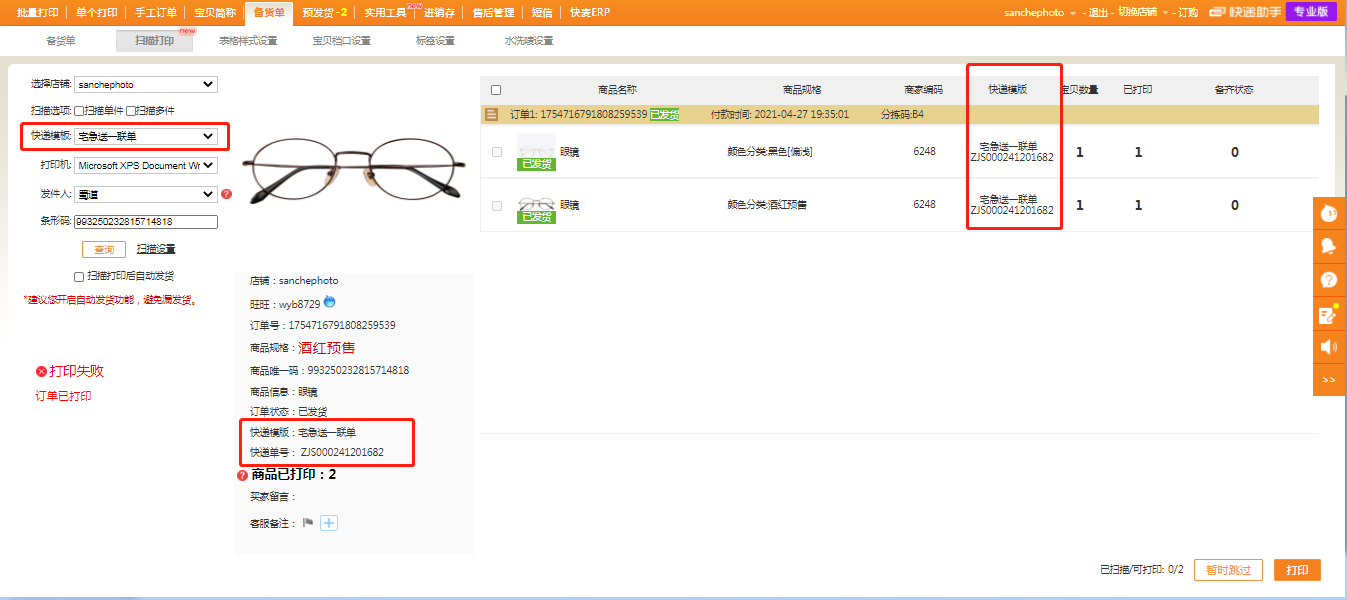The width and height of the screenshot is (1347, 600).
Task: Open notifications bell in the right sidebar
Action: [1329, 246]
